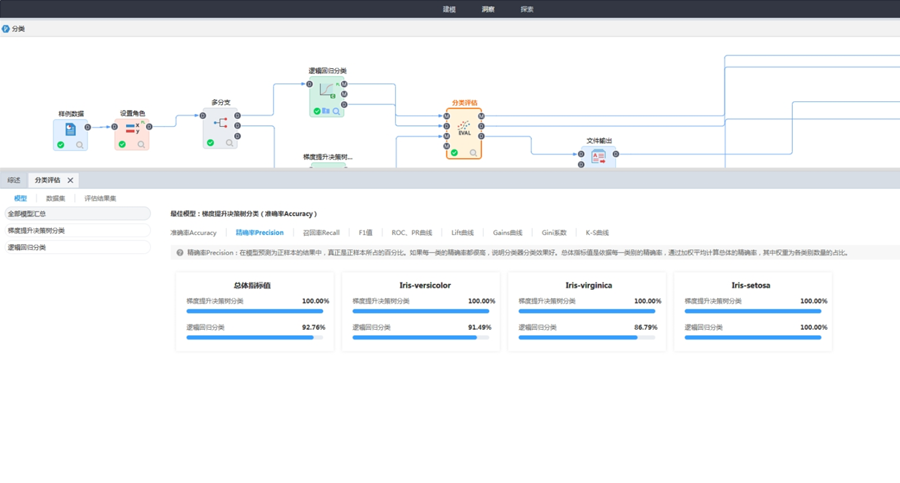This screenshot has width=900, height=483.
Task: Switch to 召回率Recall metric
Action: click(x=321, y=233)
